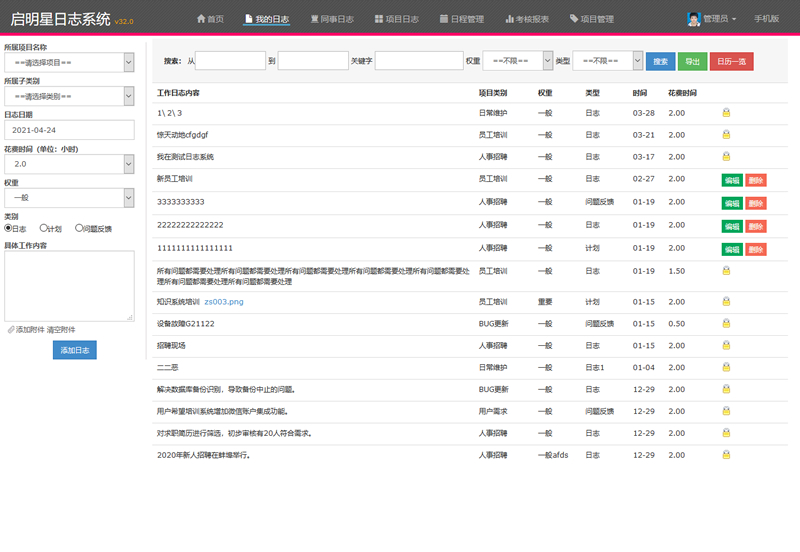Image resolution: width=800 pixels, height=552 pixels.
Task: Click the lock icon on the 二二恶 row
Action: [726, 368]
